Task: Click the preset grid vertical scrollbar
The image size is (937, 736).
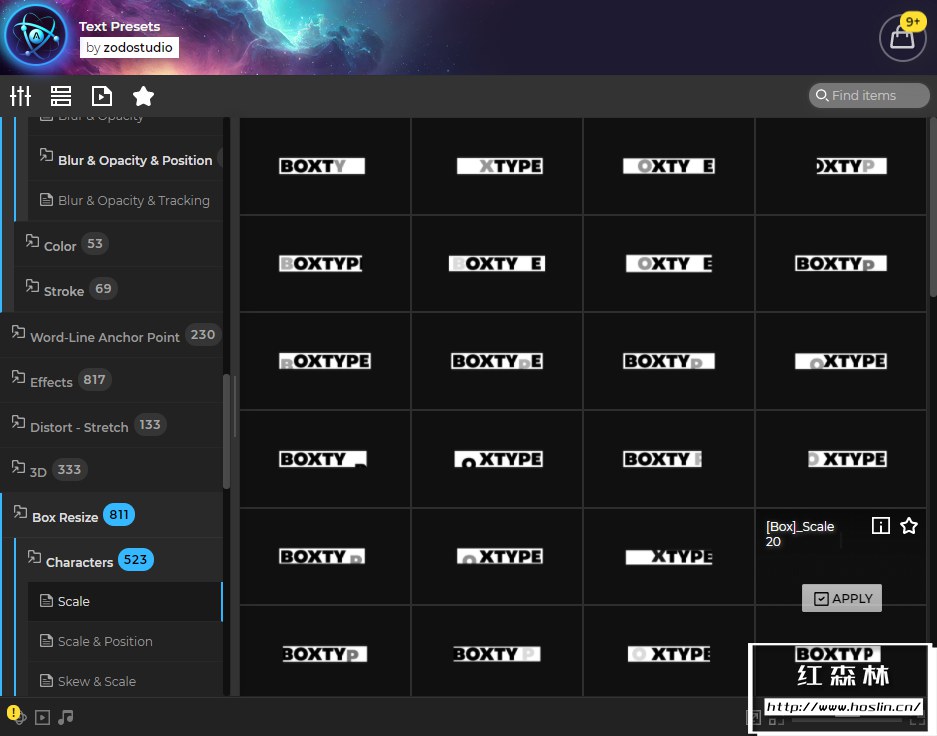Action: click(933, 208)
